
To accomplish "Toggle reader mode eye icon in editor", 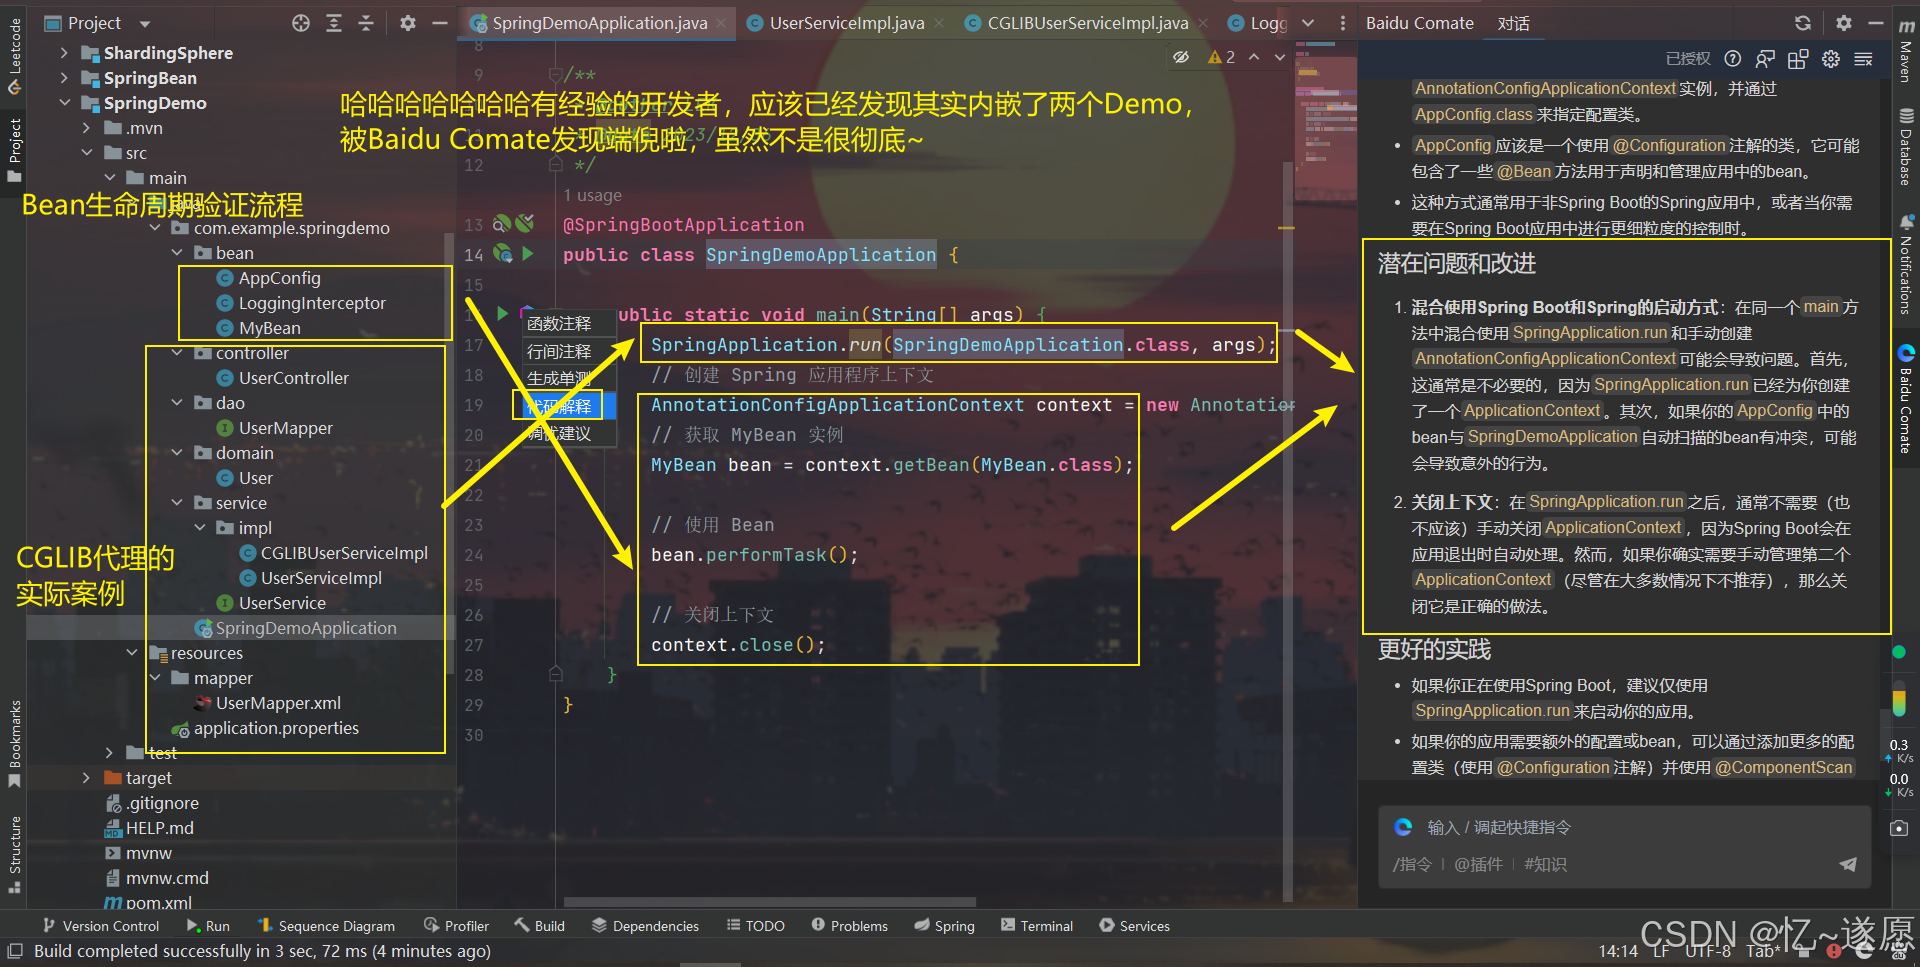I will coord(1181,57).
